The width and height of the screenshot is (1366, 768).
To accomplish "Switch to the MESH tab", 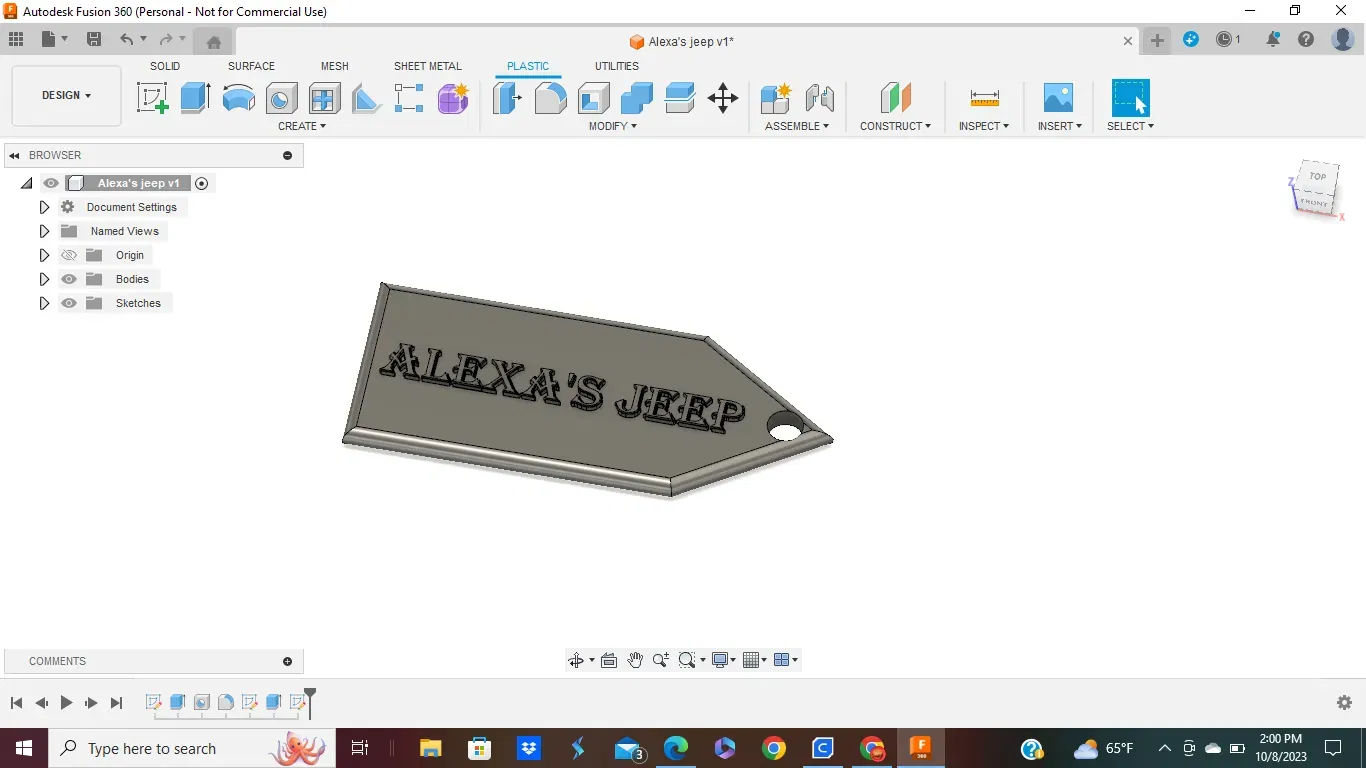I will point(335,66).
